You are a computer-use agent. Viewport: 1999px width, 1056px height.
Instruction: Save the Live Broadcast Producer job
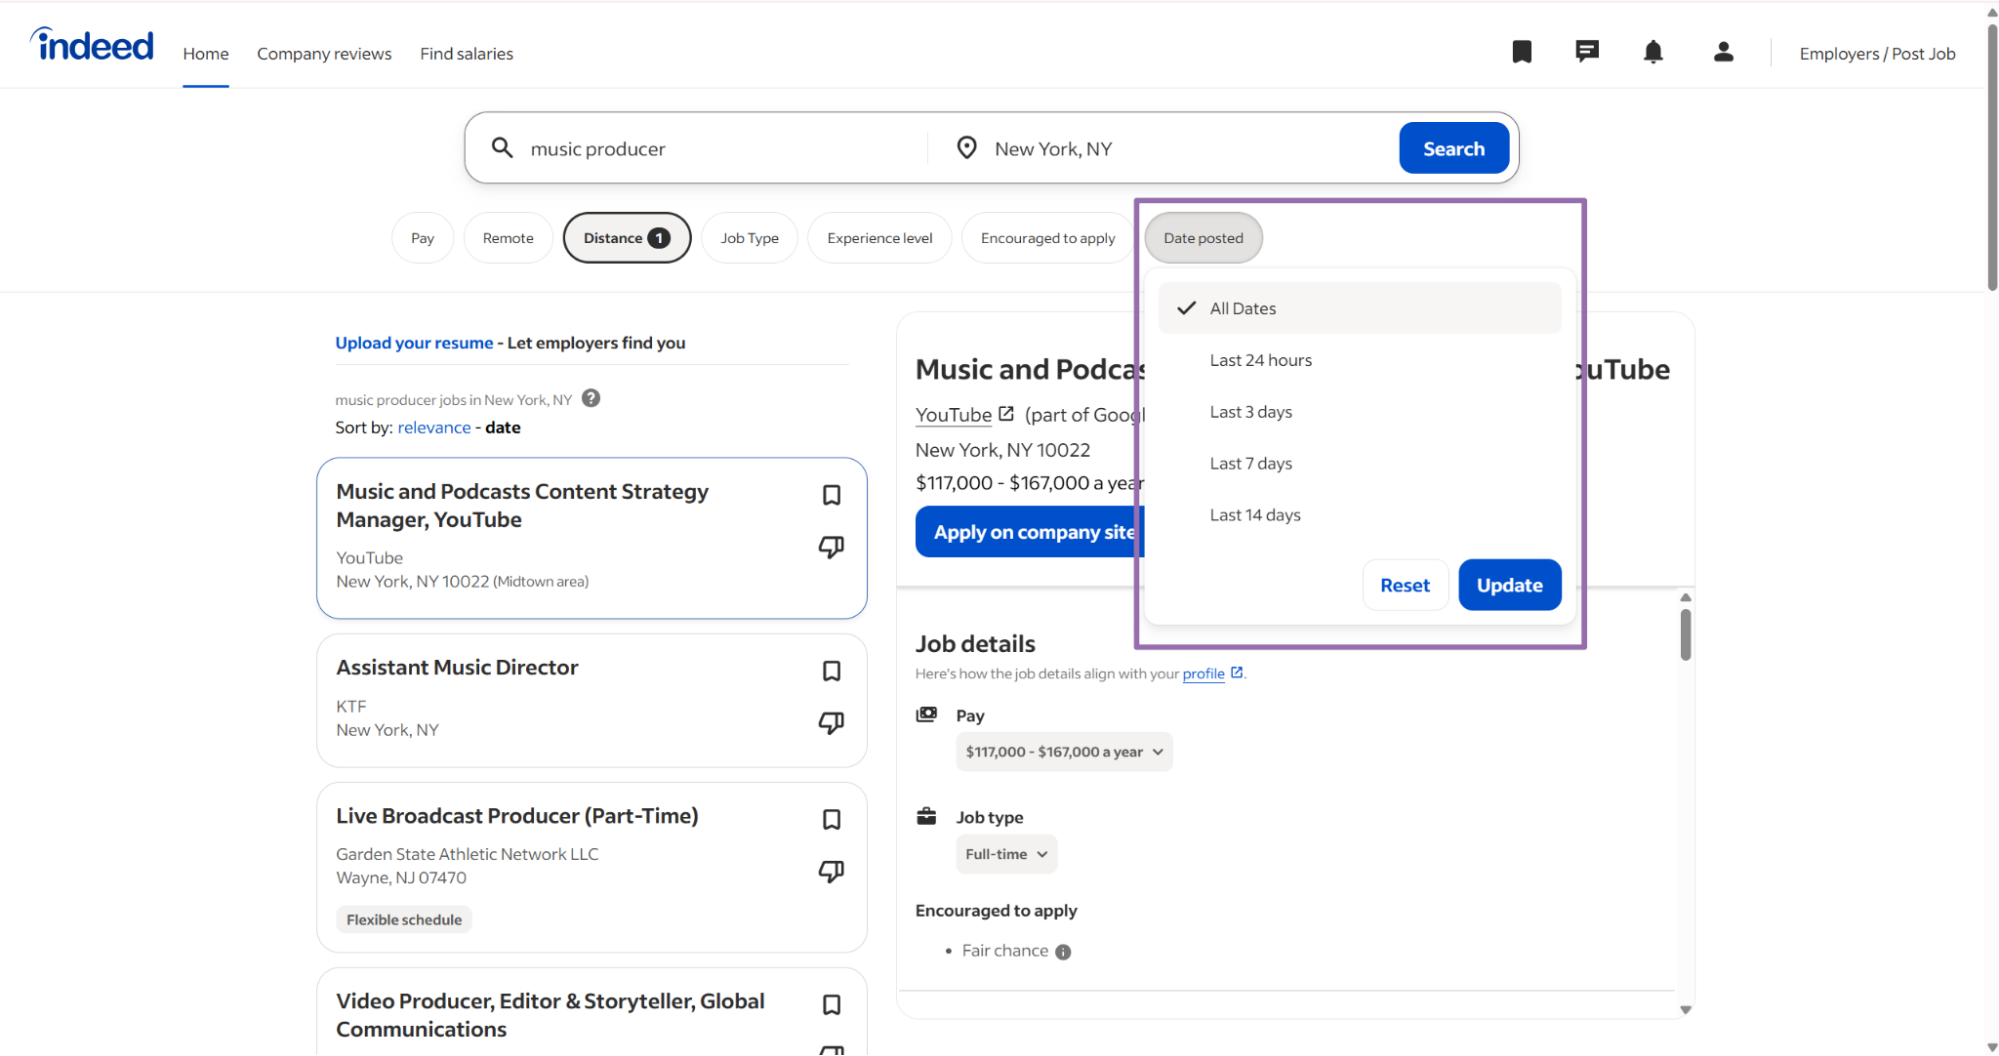coord(831,820)
